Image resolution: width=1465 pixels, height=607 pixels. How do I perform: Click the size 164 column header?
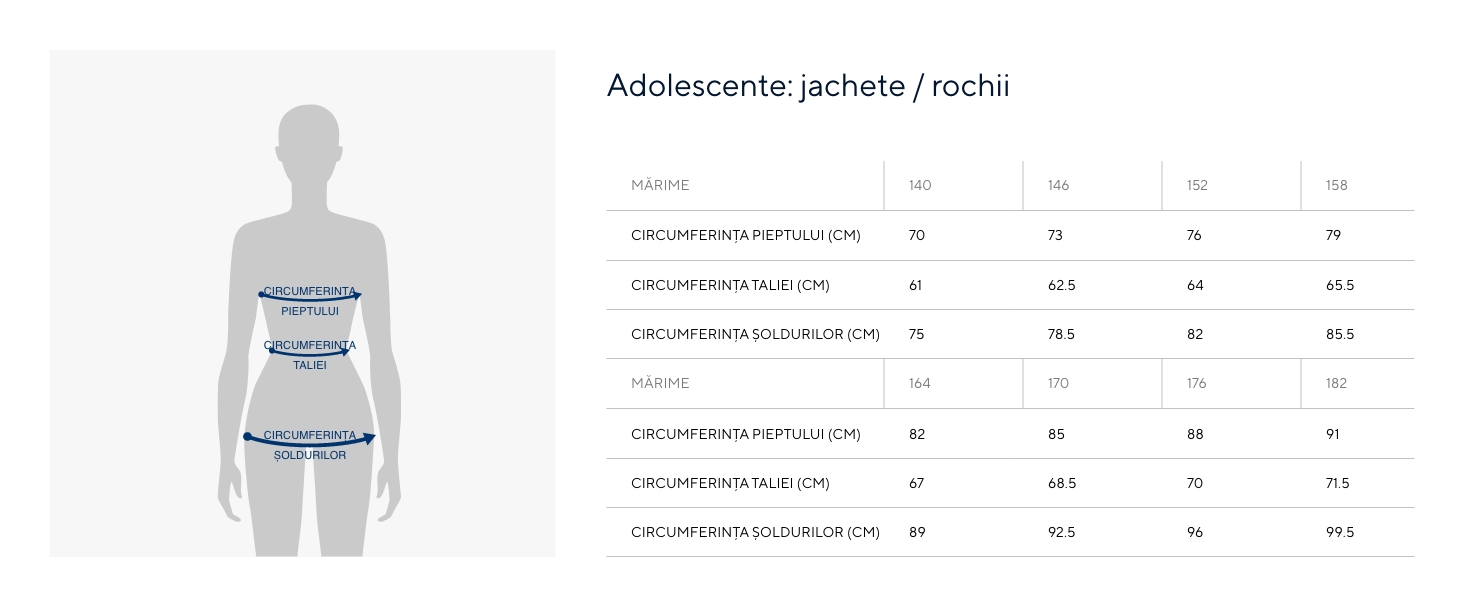coord(920,383)
